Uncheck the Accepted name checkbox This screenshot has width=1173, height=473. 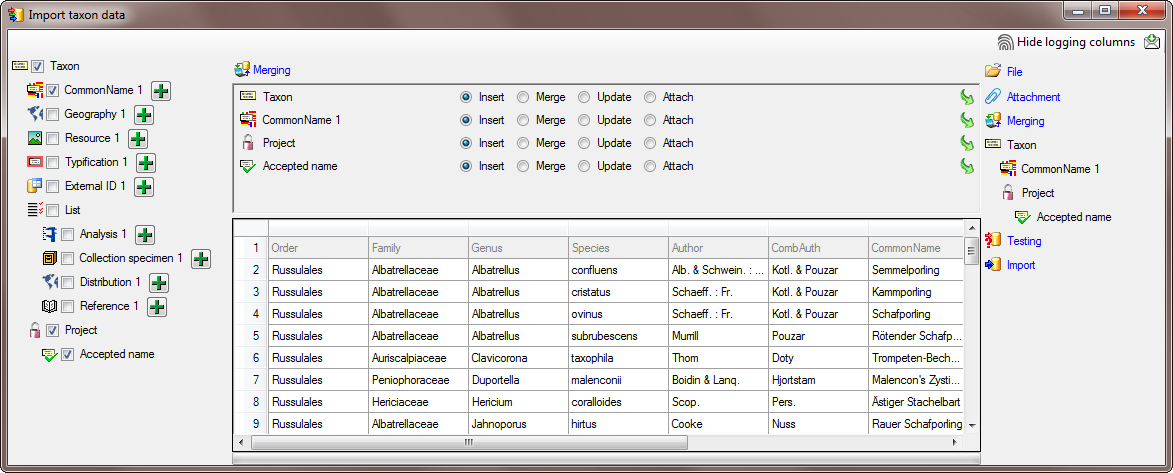click(x=67, y=355)
